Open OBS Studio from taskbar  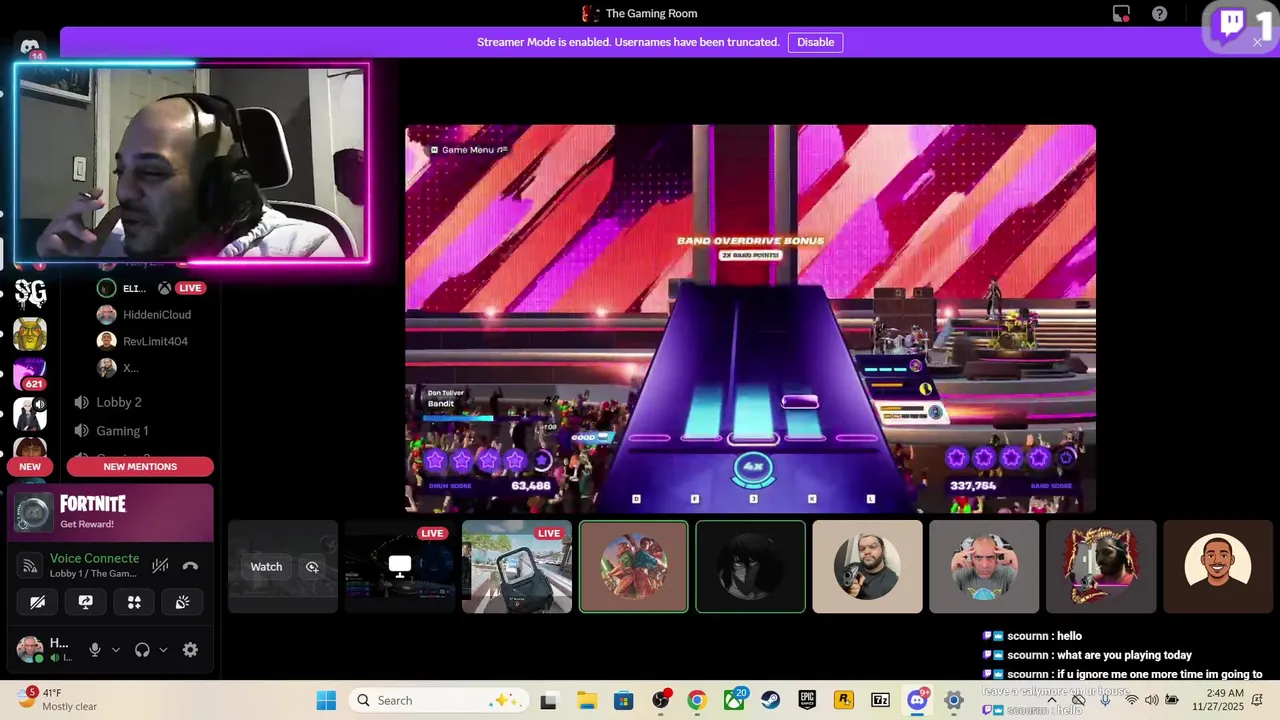click(x=660, y=700)
